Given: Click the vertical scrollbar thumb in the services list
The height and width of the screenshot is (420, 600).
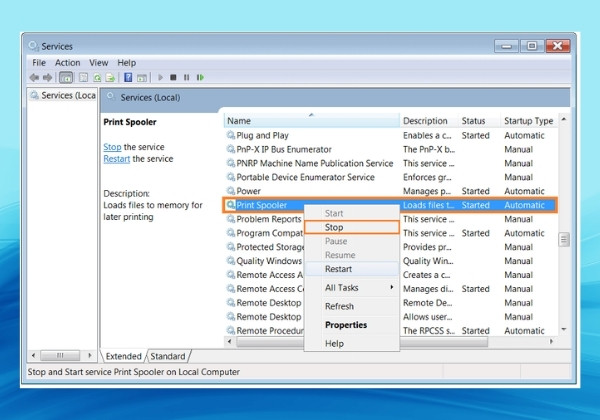Looking at the screenshot, I should pyautogui.click(x=564, y=240).
